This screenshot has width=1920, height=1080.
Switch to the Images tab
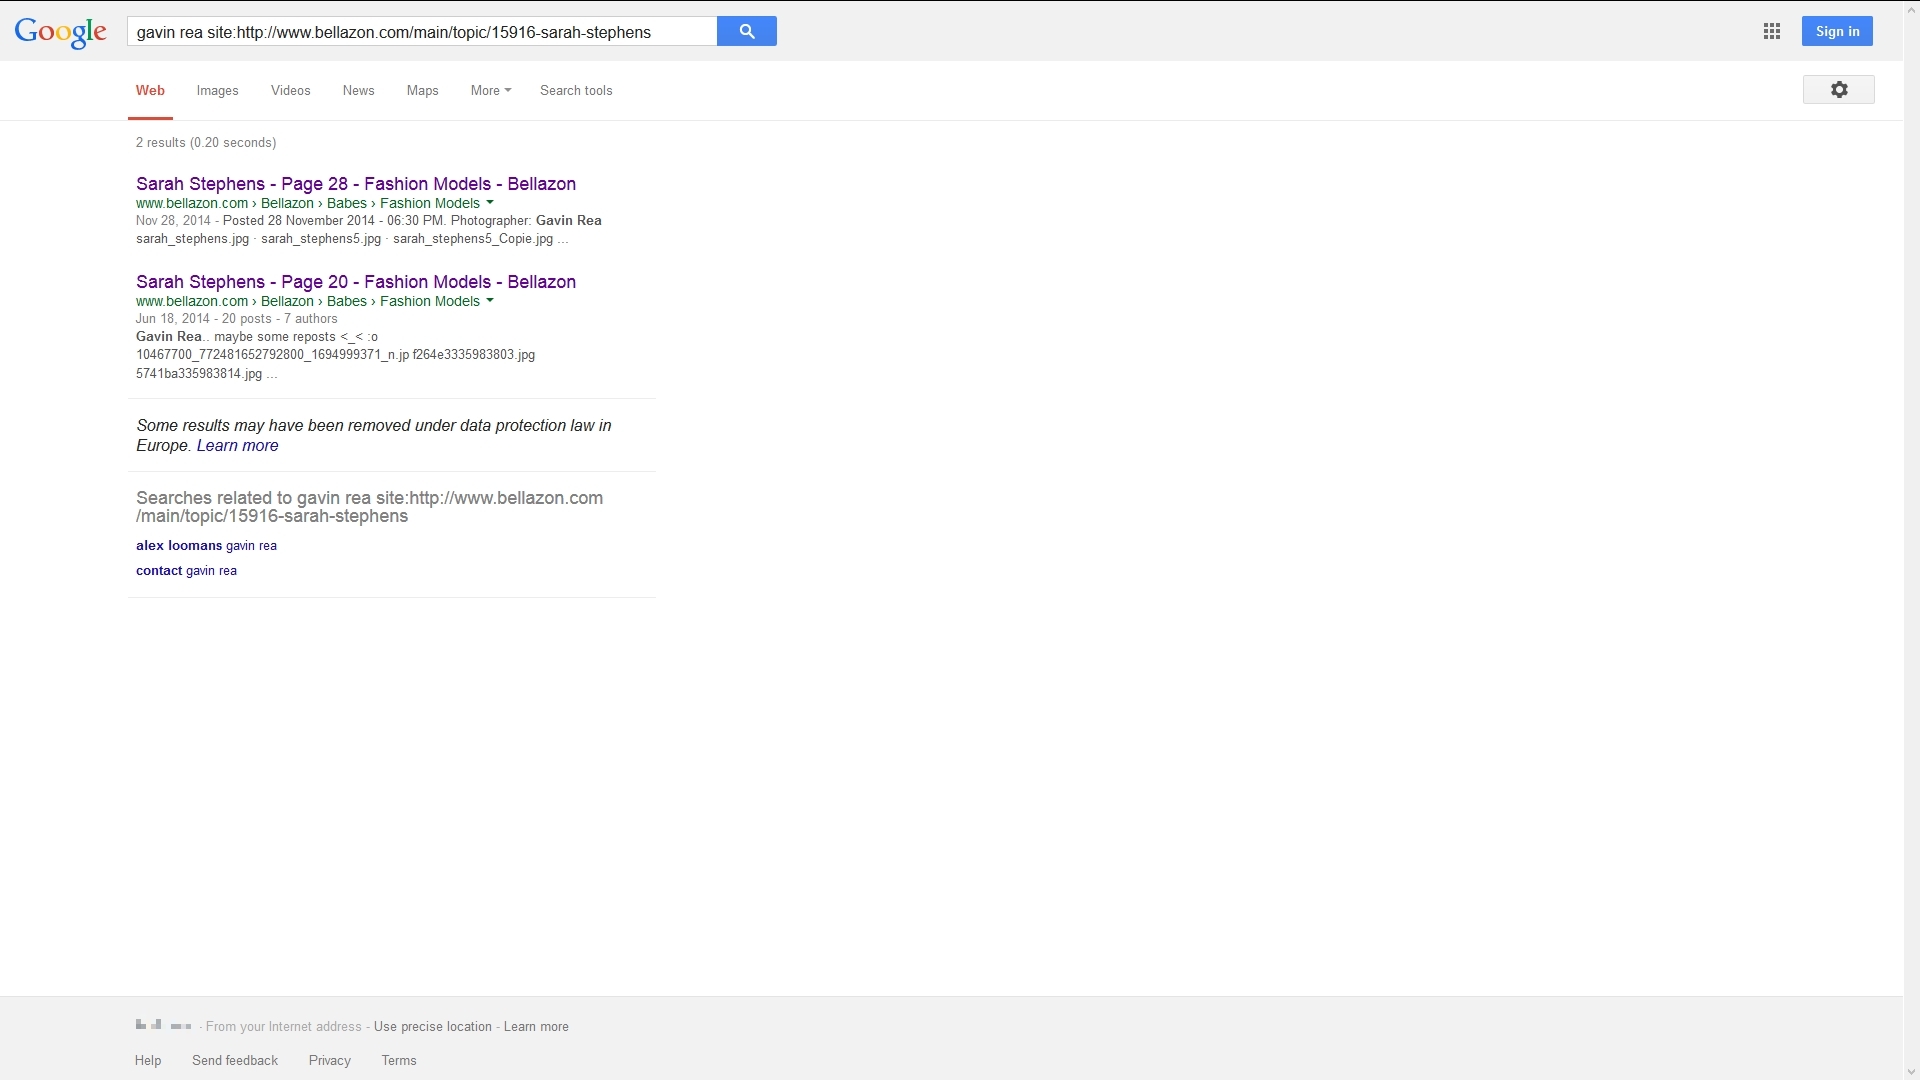(217, 90)
